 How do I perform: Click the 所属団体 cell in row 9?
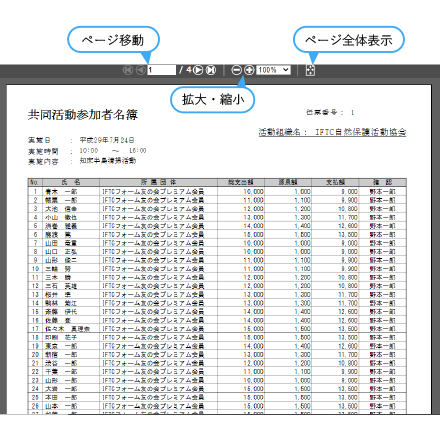click(158, 260)
